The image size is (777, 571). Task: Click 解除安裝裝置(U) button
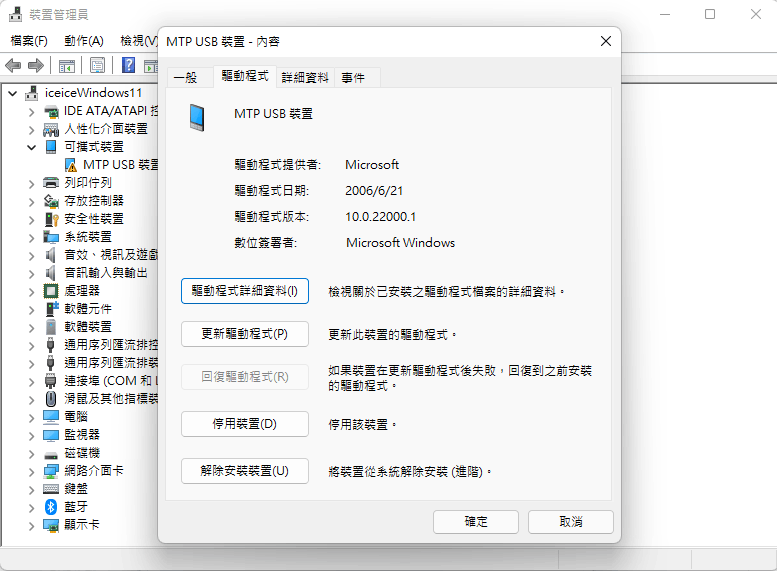[x=245, y=471]
